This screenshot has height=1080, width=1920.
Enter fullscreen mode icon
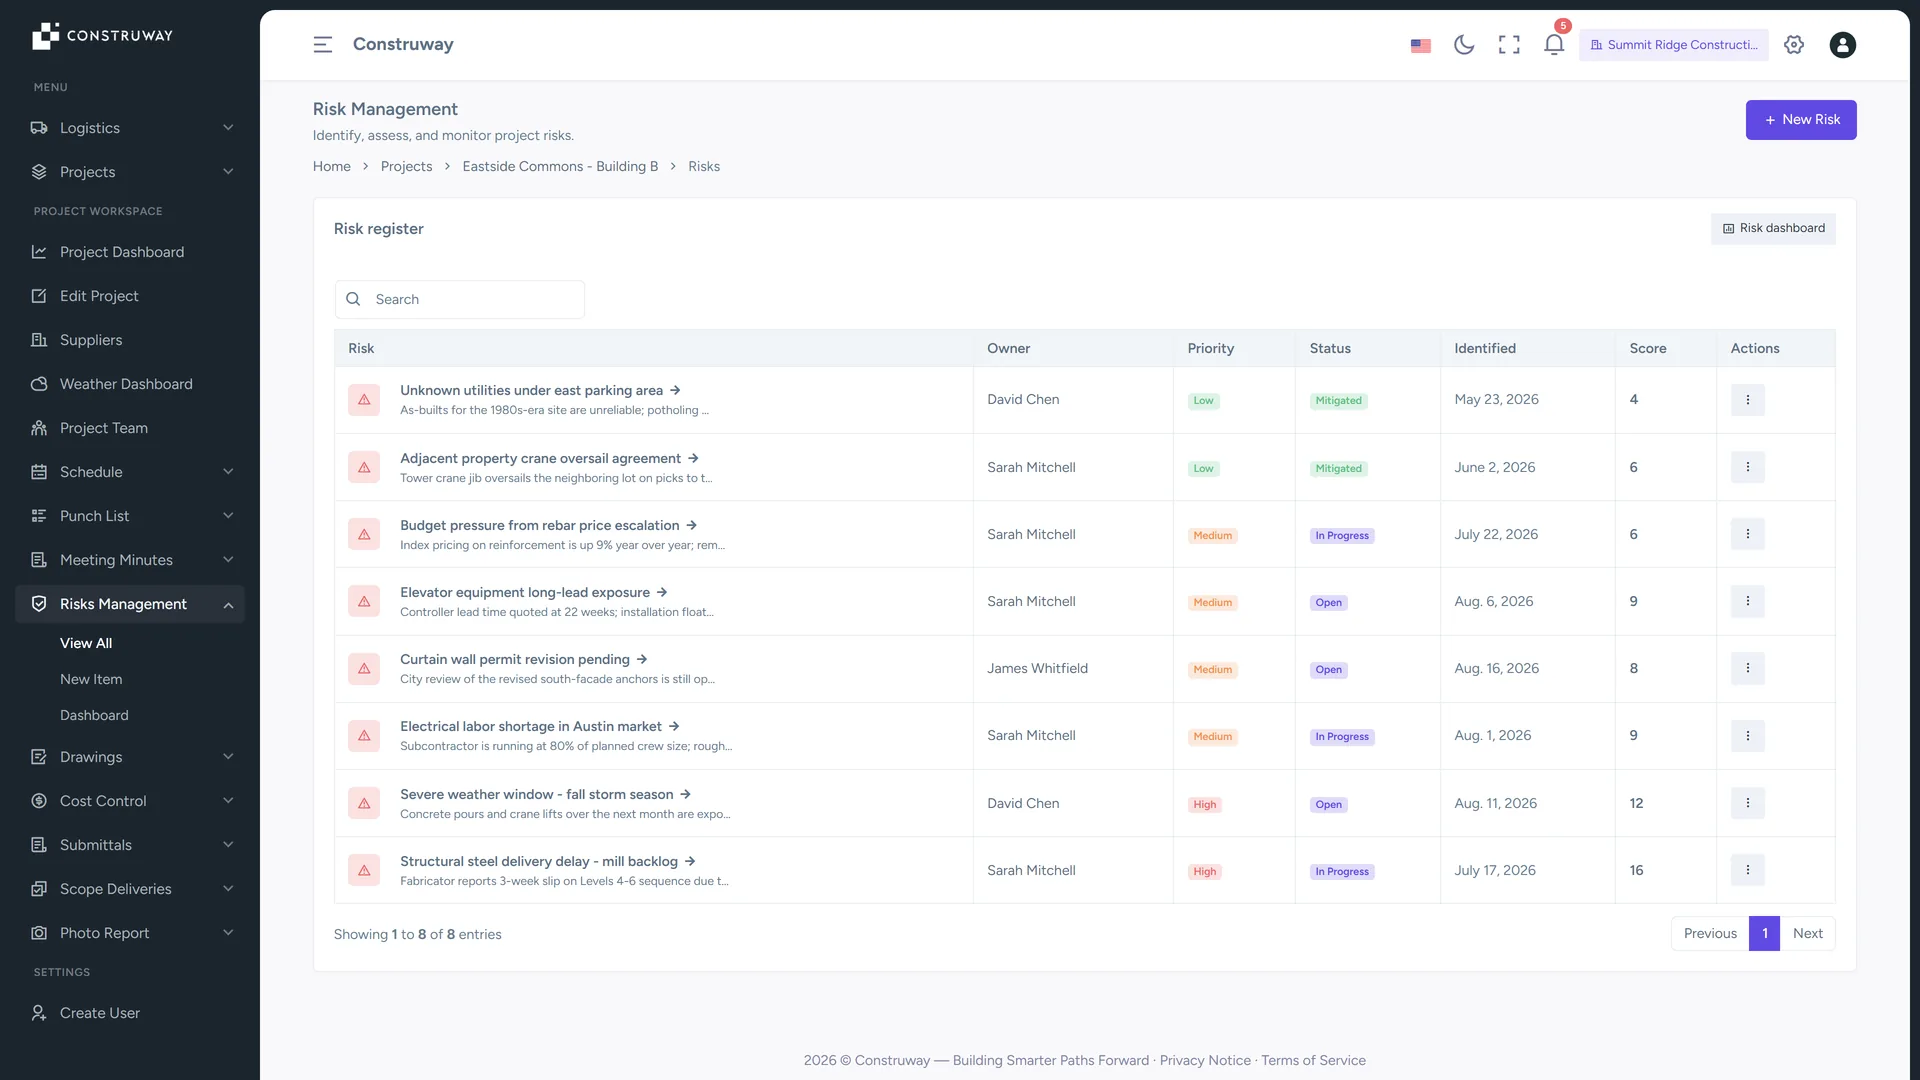(x=1509, y=45)
